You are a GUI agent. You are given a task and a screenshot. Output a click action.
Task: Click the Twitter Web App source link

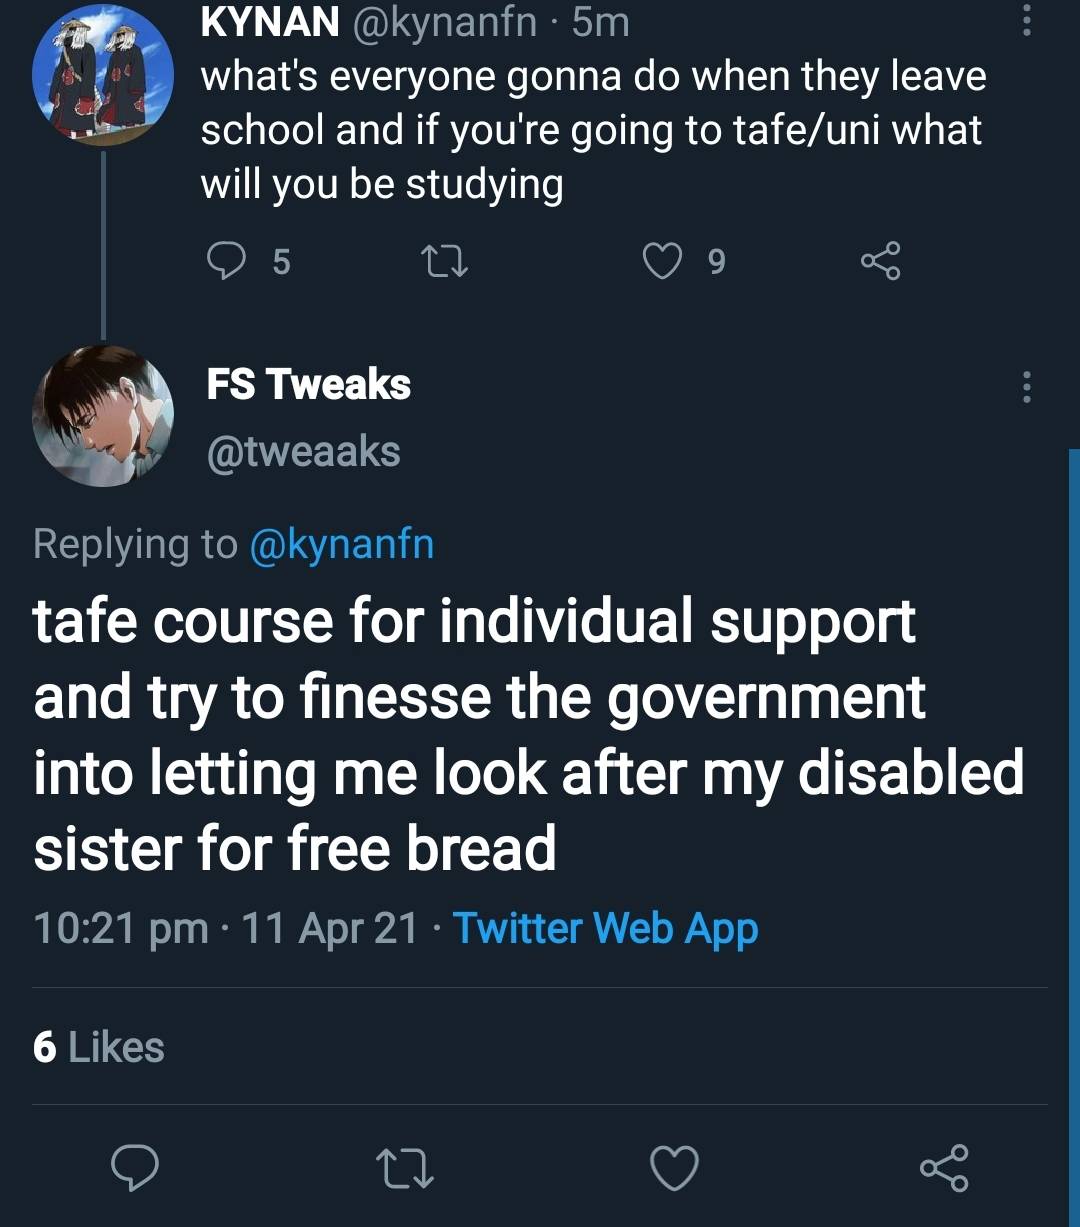tap(606, 928)
